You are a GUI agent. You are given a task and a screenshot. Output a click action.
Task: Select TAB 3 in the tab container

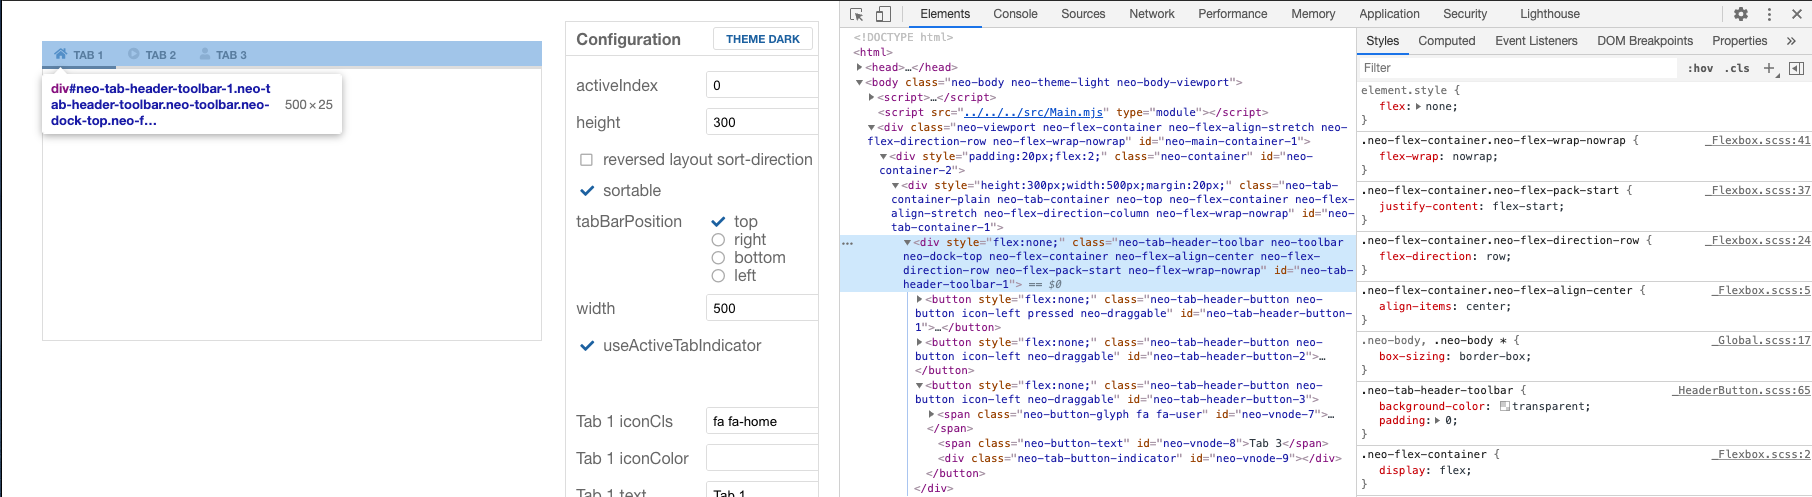pos(223,55)
